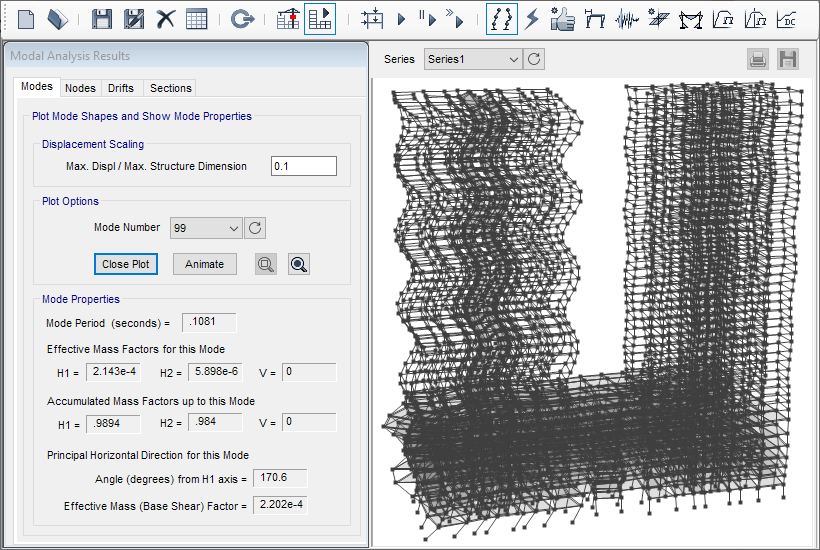Screen dimensions: 820x550
Task: Switch to the Drifts tab
Action: pos(121,88)
